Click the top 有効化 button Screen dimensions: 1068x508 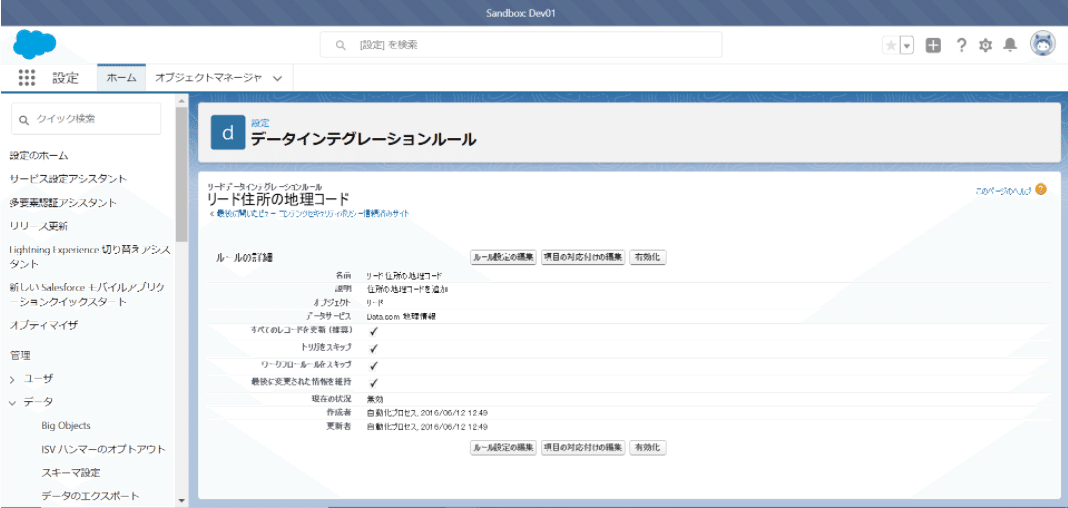[647, 257]
